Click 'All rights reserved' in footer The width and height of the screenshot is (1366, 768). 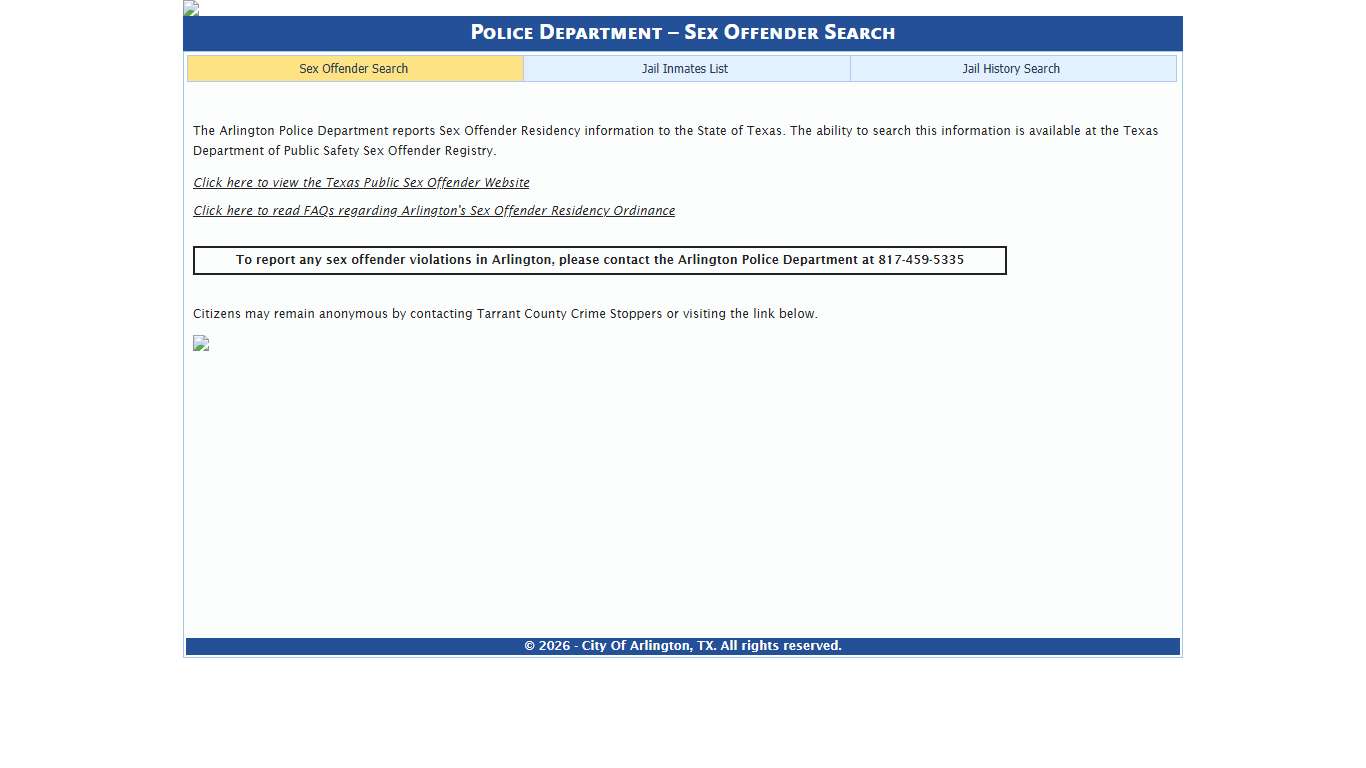click(x=781, y=646)
